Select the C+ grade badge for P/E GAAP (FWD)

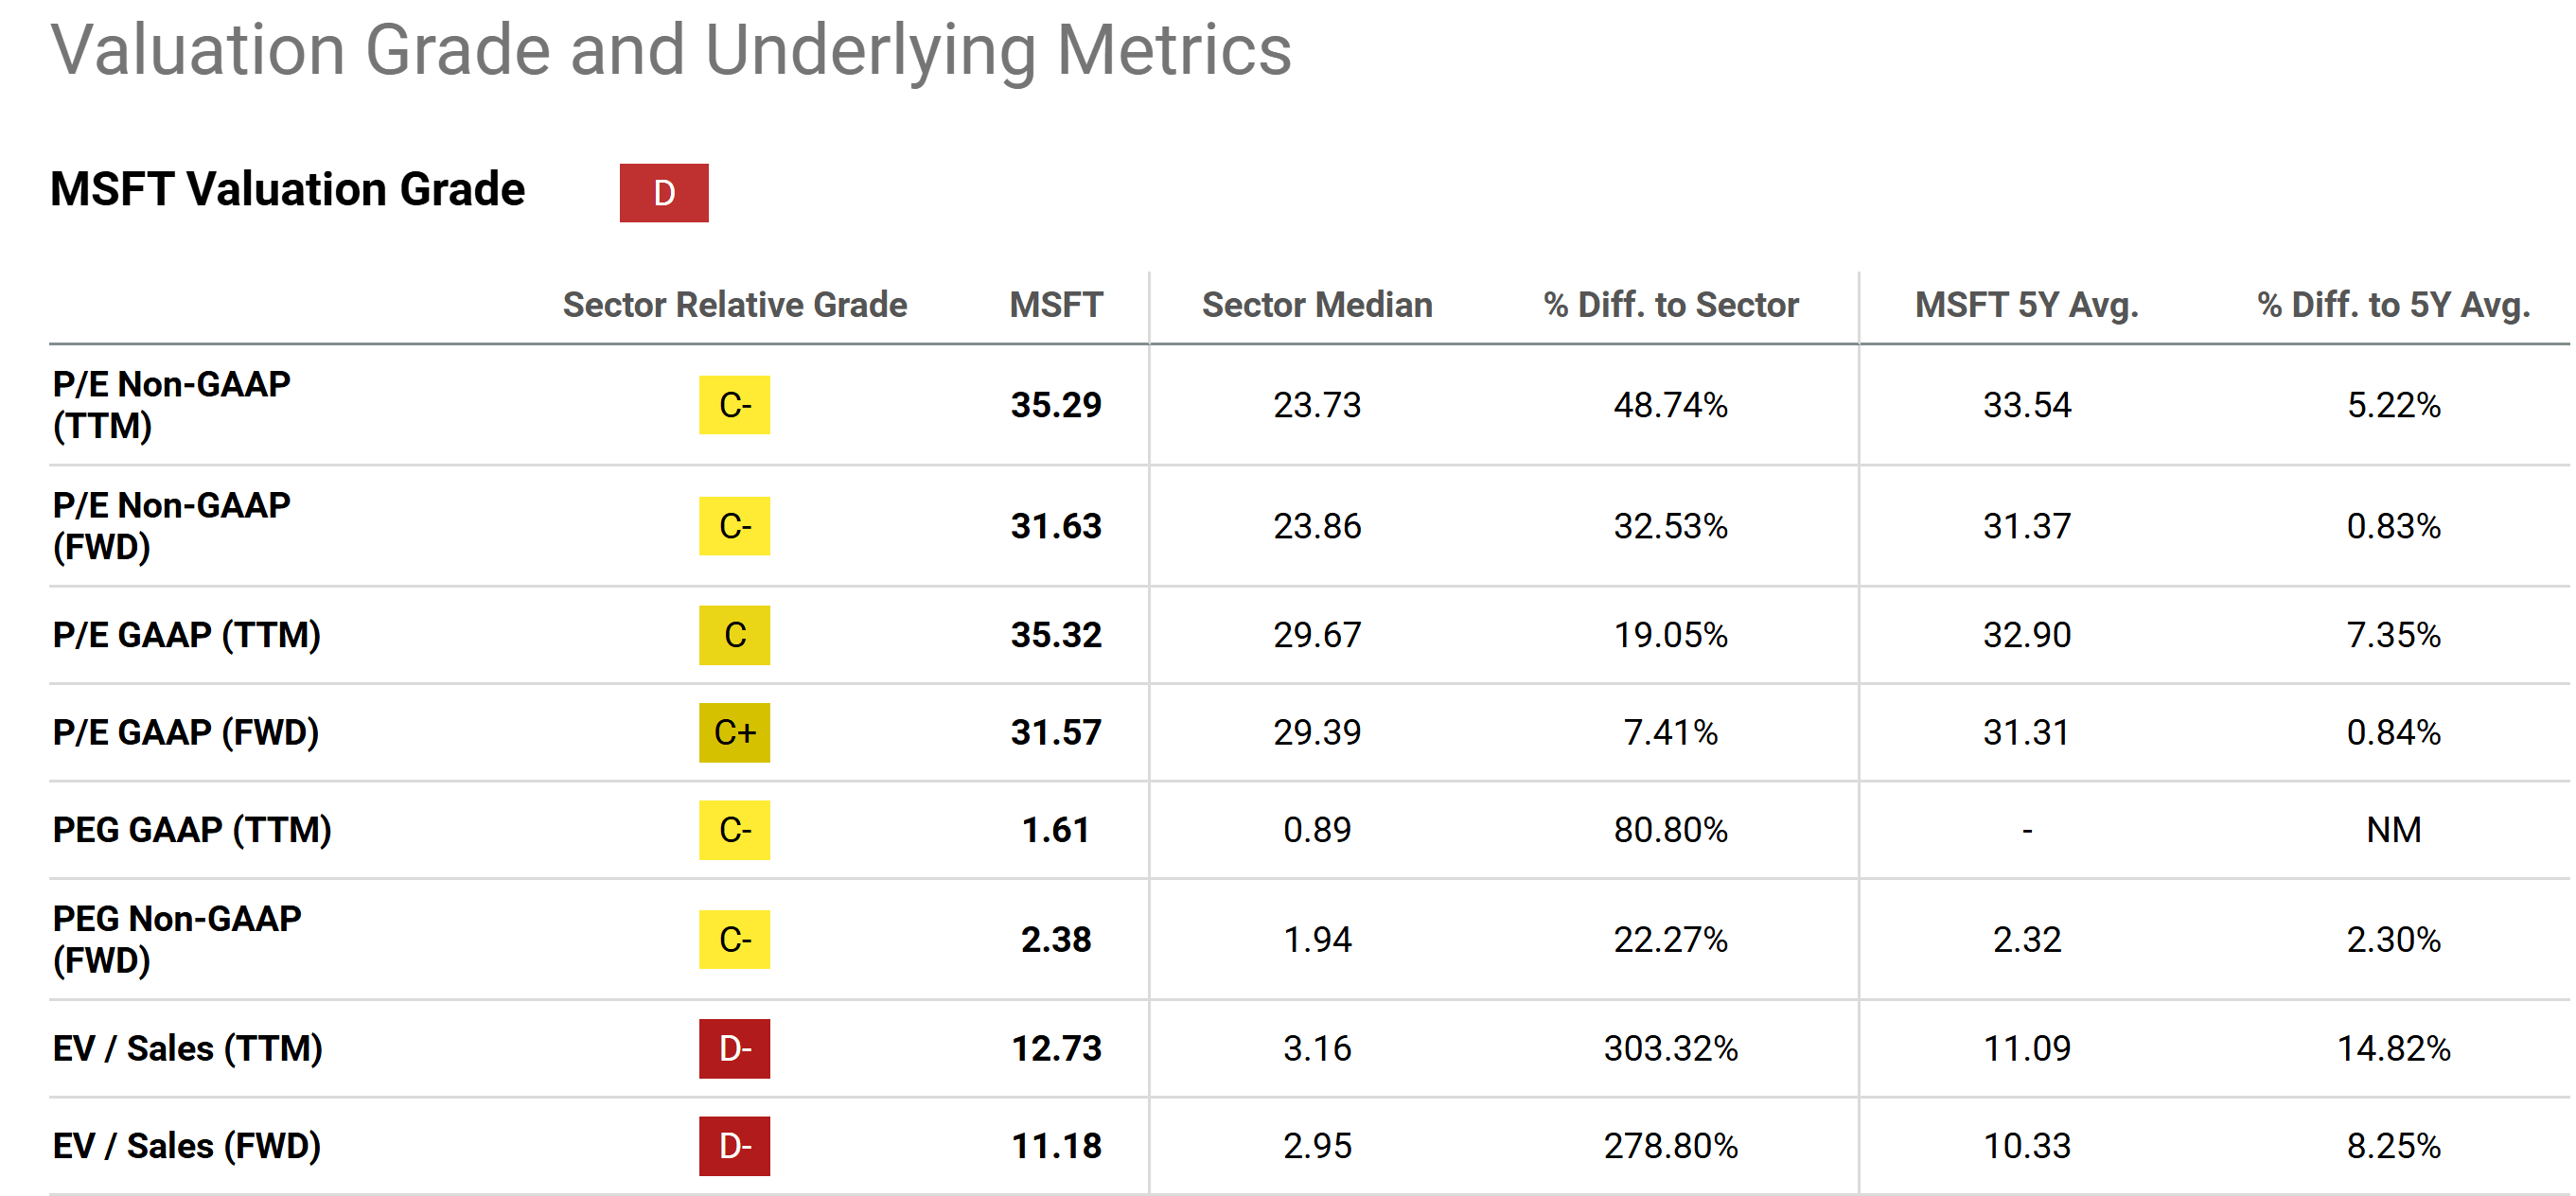click(734, 733)
